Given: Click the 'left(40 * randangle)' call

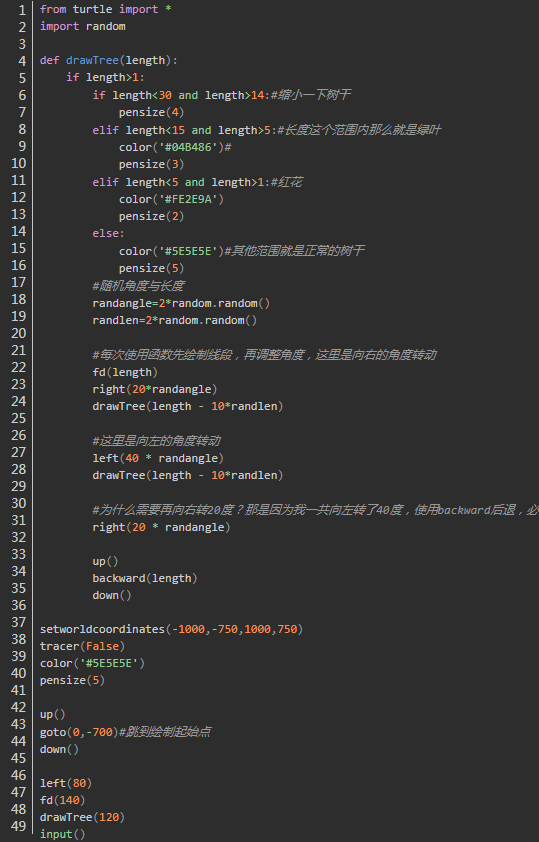Looking at the screenshot, I should point(158,458).
